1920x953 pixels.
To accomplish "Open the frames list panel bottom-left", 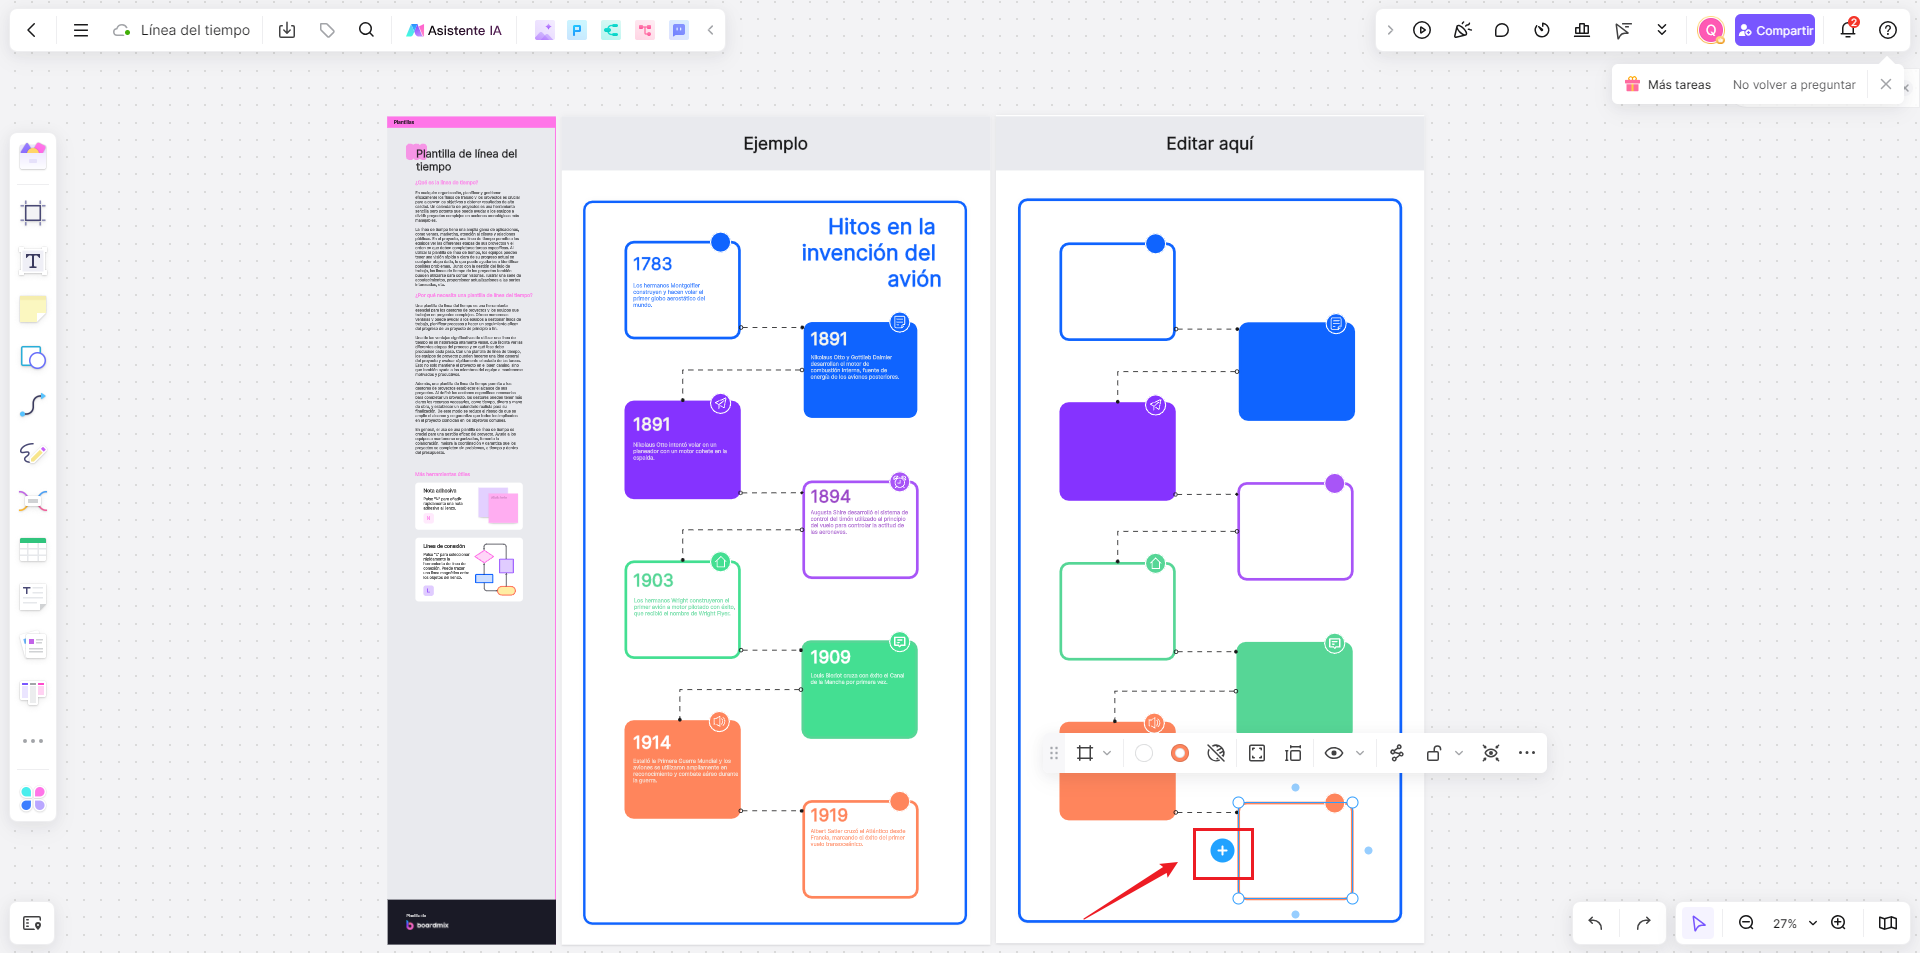I will 32,923.
